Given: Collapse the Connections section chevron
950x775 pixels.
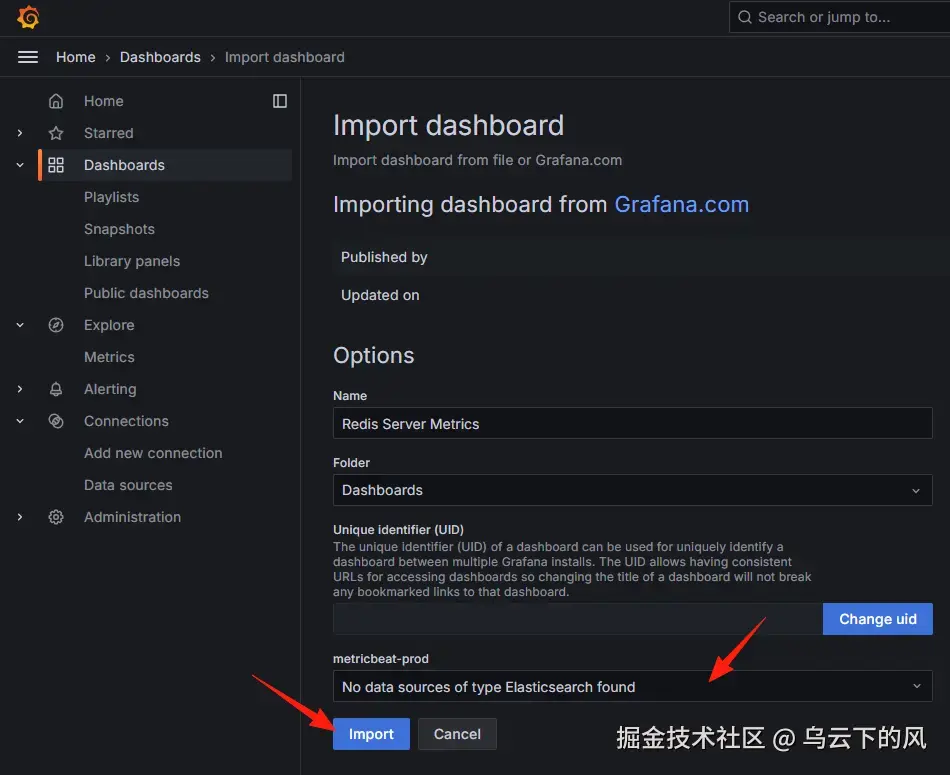Looking at the screenshot, I should [x=20, y=421].
